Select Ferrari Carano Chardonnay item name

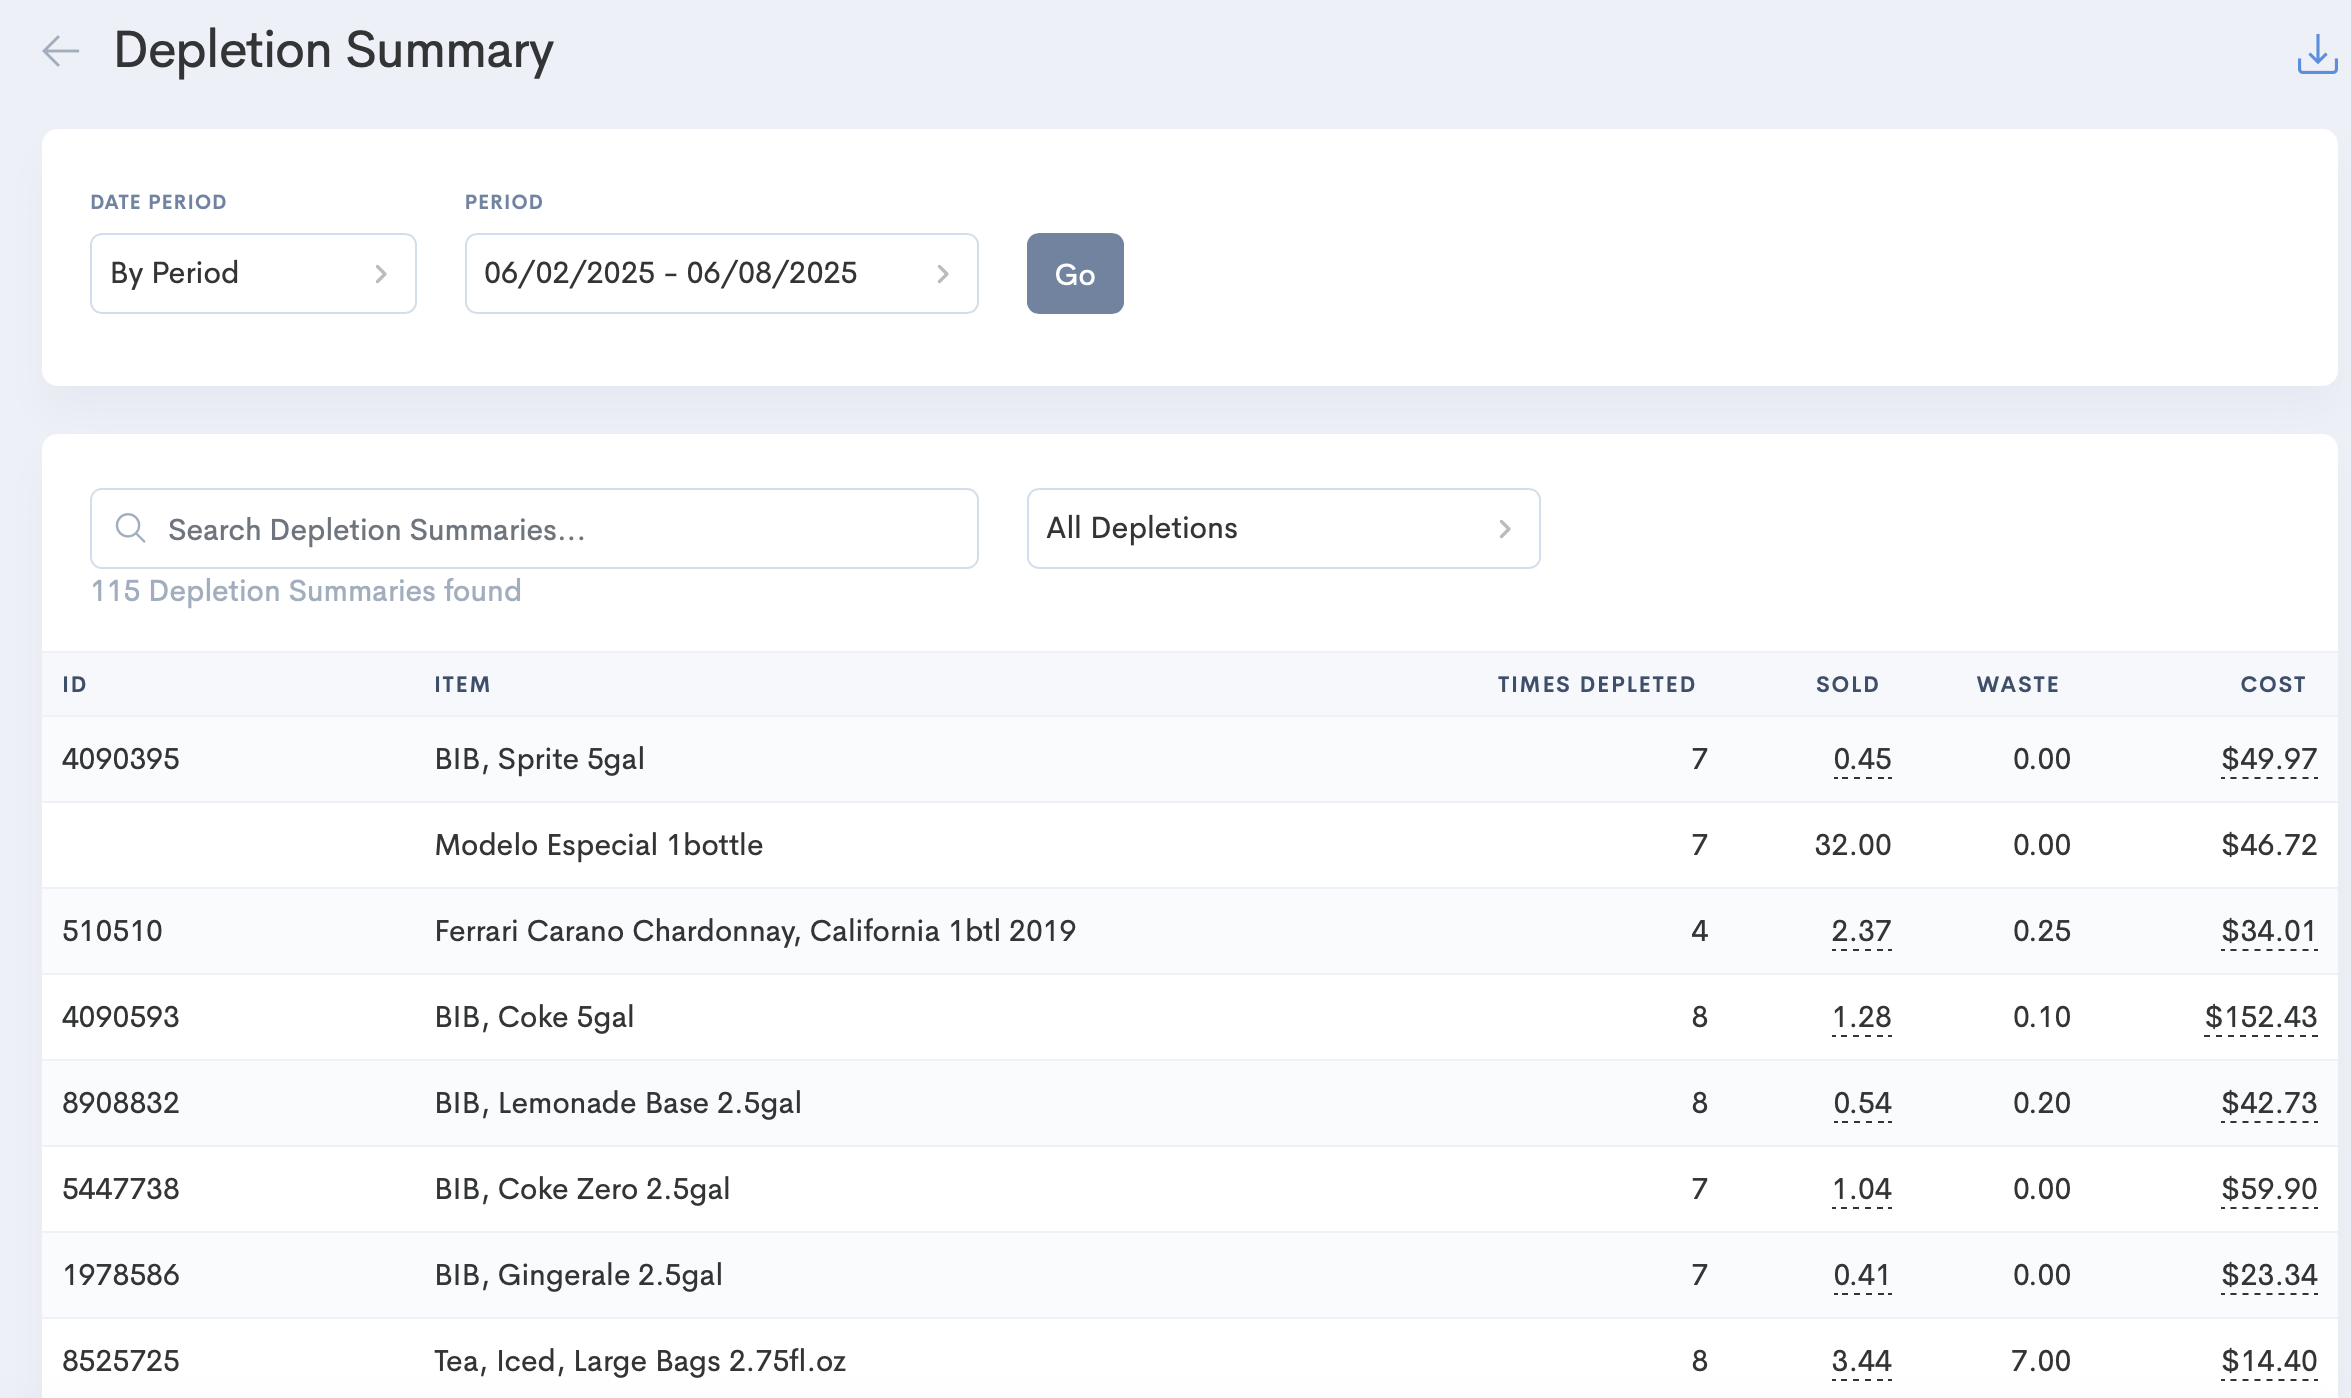tap(755, 931)
